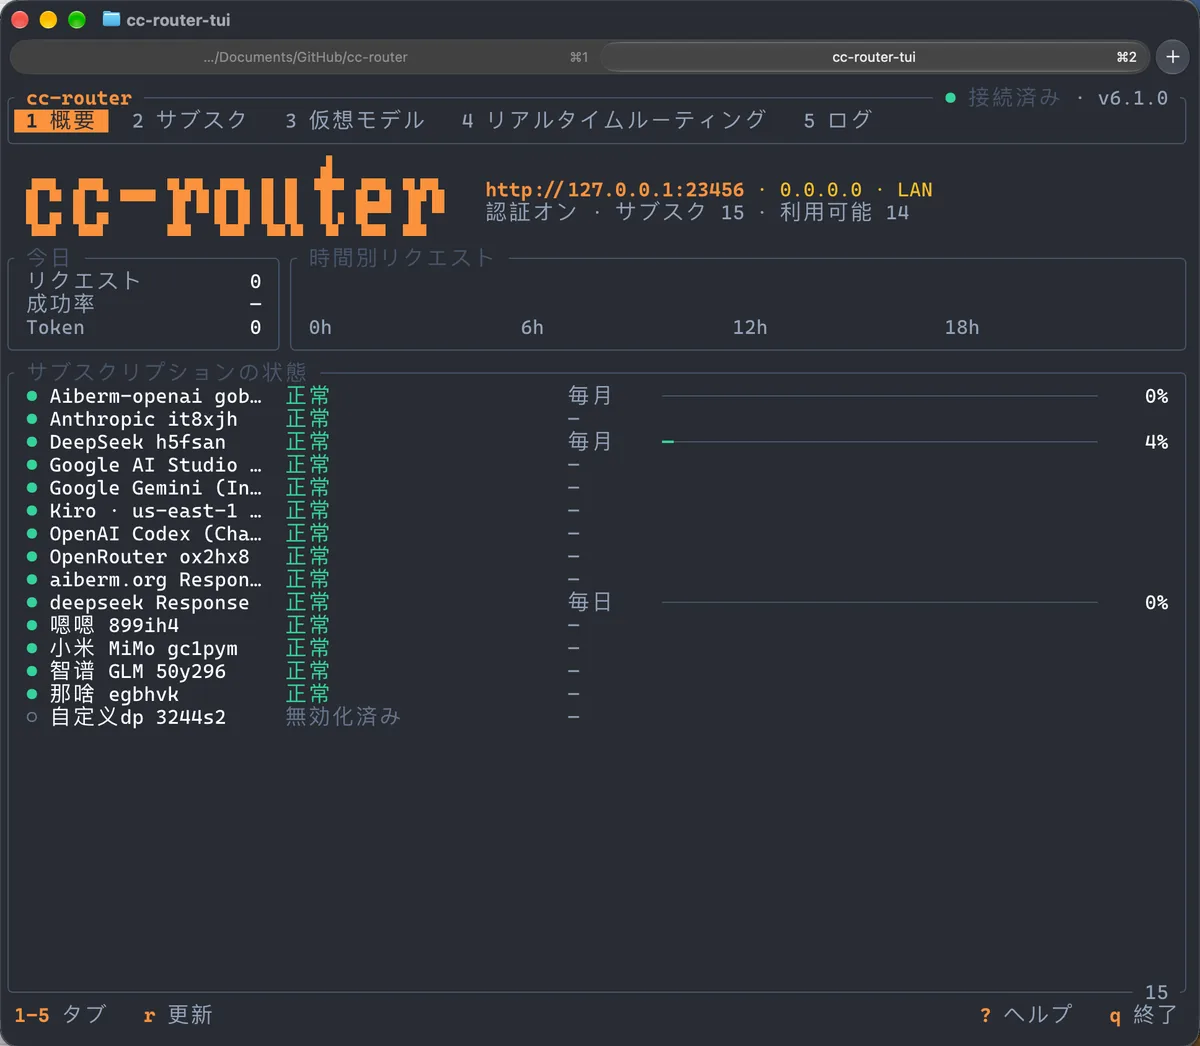Click the OpenAI Codex status dot
The width and height of the screenshot is (1200, 1046).
[x=32, y=534]
